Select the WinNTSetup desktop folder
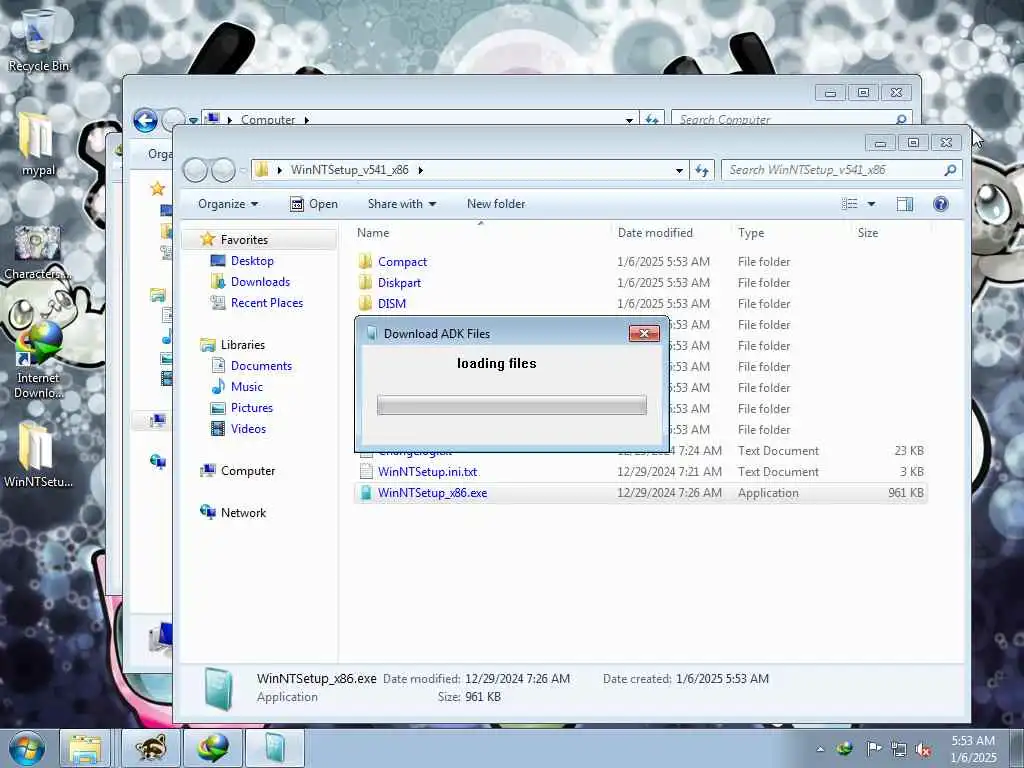 coord(38,456)
